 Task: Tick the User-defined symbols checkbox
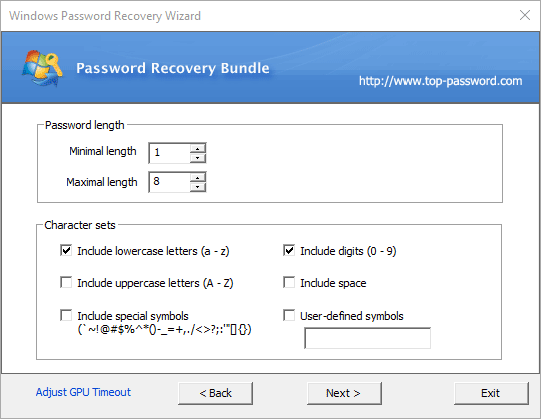click(289, 315)
